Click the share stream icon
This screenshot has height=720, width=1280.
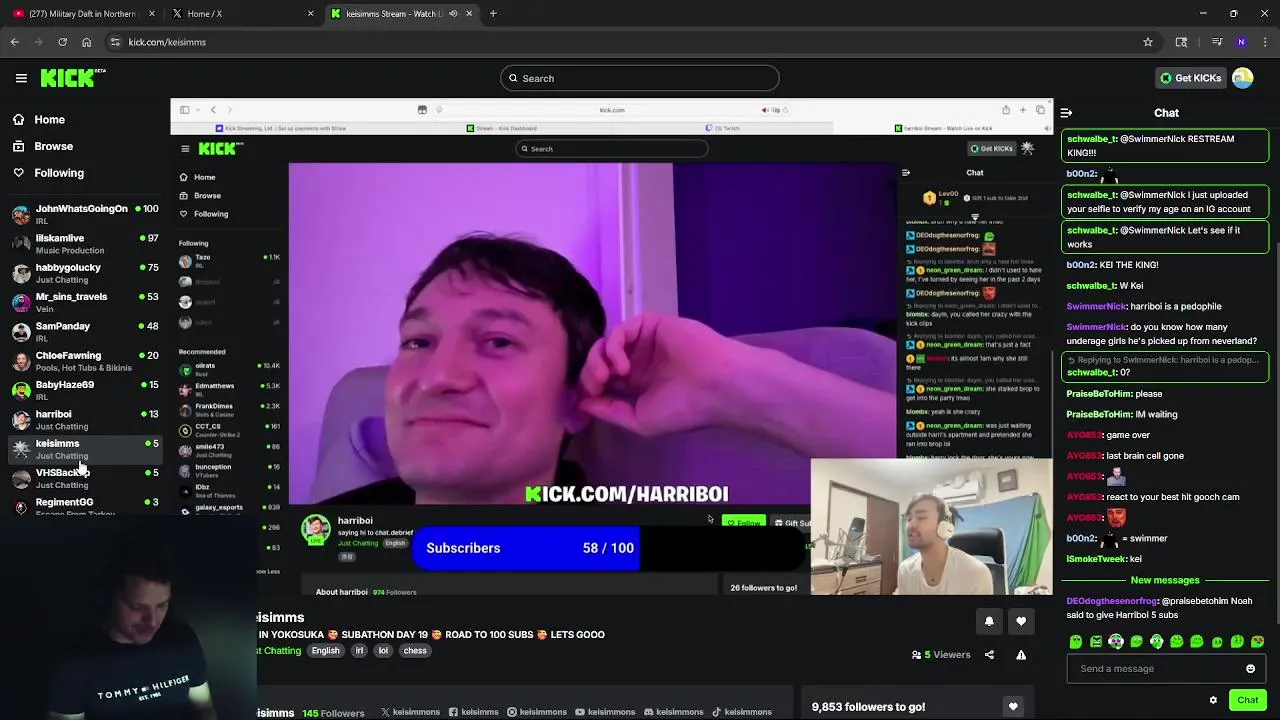click(989, 655)
